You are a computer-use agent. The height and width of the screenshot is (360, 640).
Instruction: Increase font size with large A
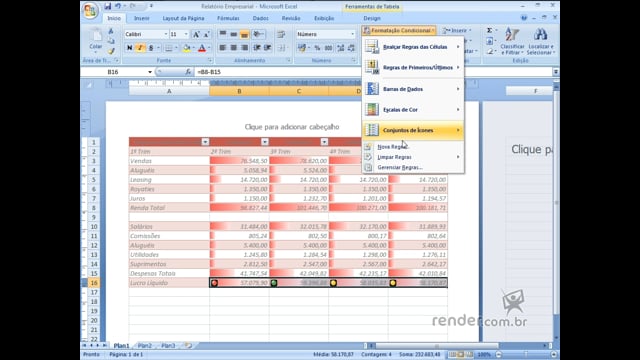pos(196,34)
